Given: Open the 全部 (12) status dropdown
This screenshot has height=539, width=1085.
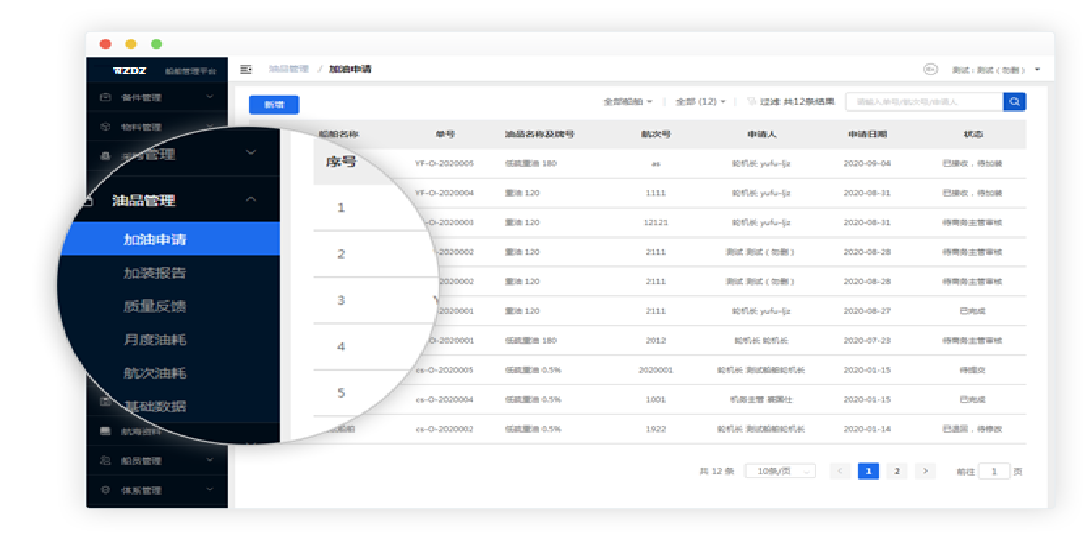Looking at the screenshot, I should coord(700,102).
